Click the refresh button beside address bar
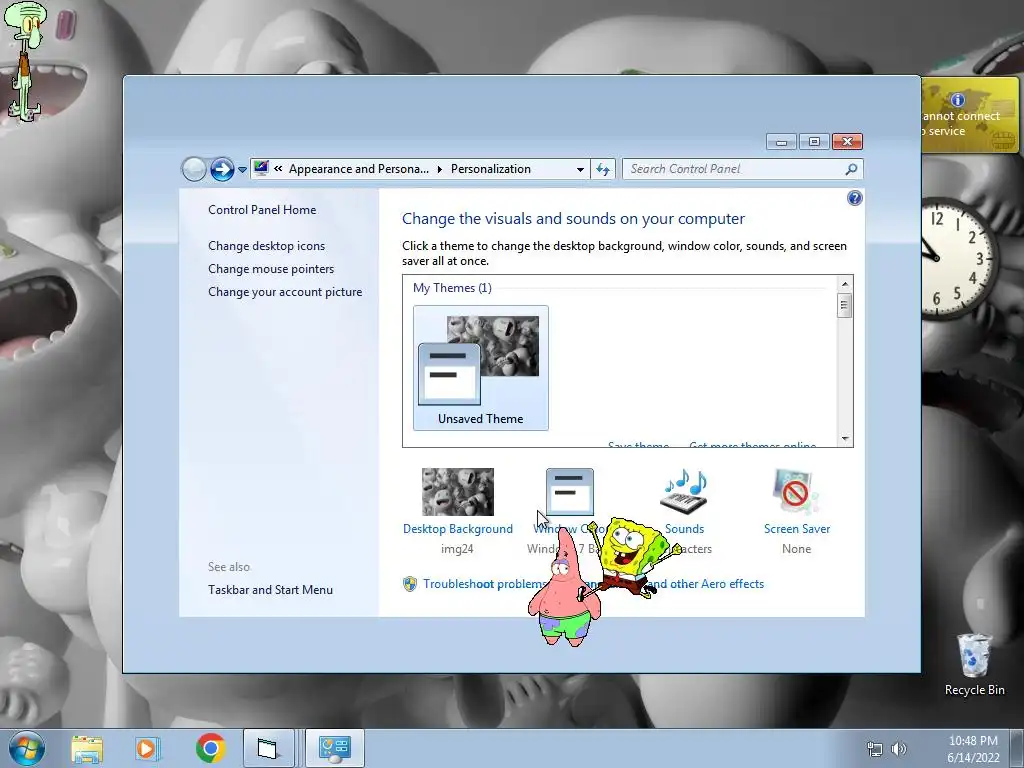The height and width of the screenshot is (768, 1024). tap(603, 170)
